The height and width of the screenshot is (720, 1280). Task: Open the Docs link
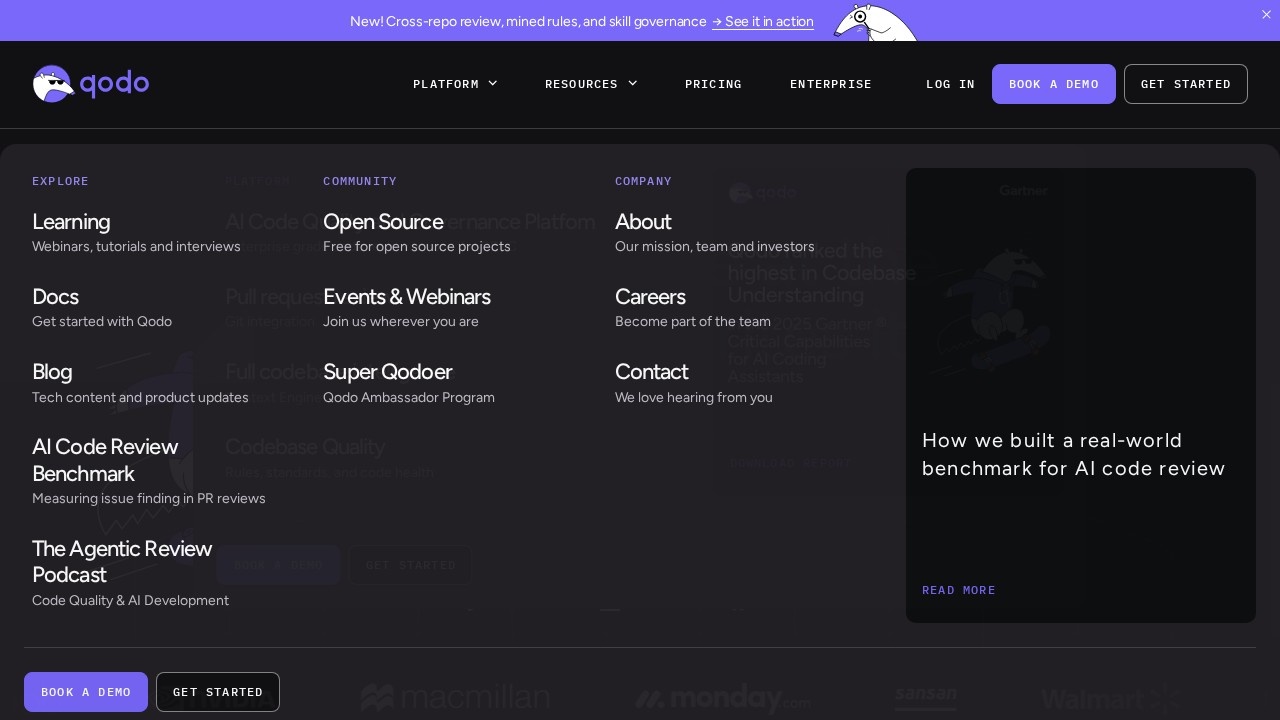55,297
